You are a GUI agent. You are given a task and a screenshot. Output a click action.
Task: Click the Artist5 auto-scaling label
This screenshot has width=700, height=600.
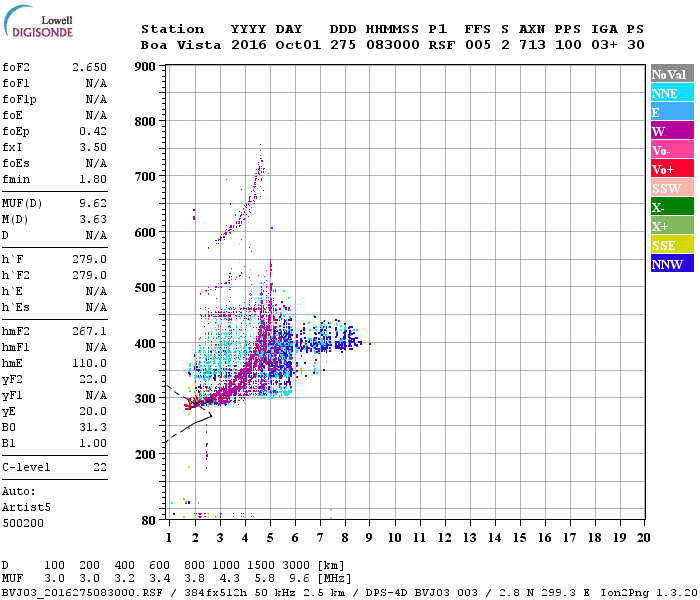[26, 508]
